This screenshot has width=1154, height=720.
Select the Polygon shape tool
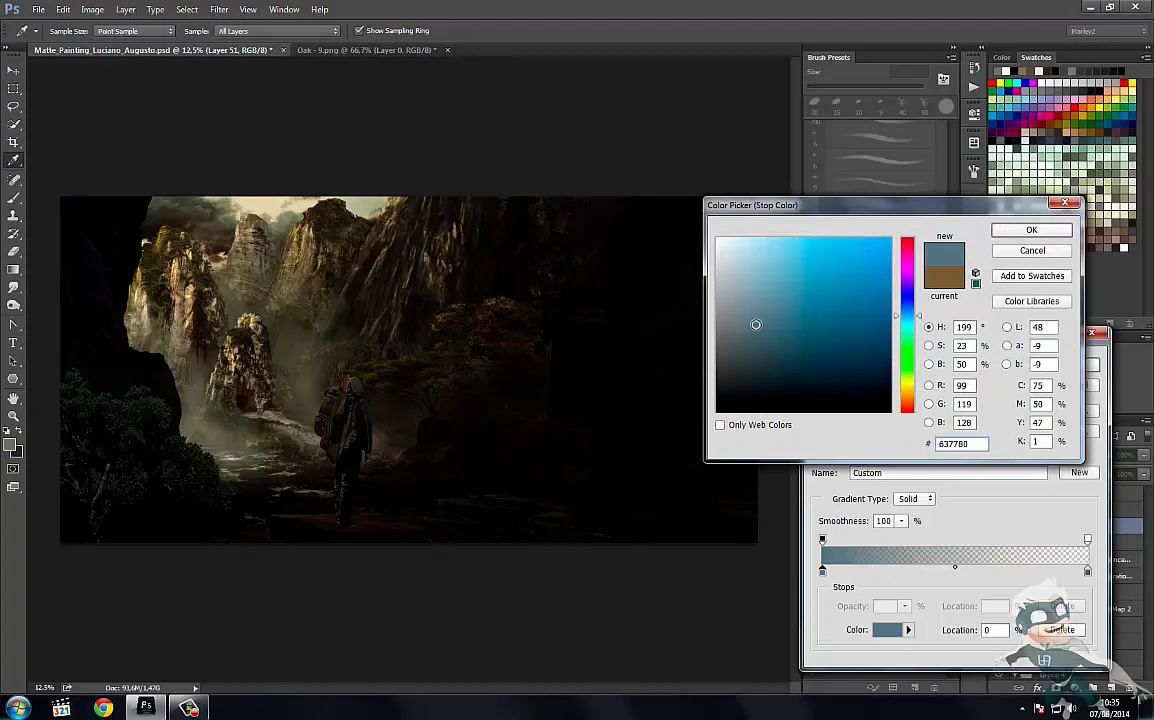(x=13, y=378)
